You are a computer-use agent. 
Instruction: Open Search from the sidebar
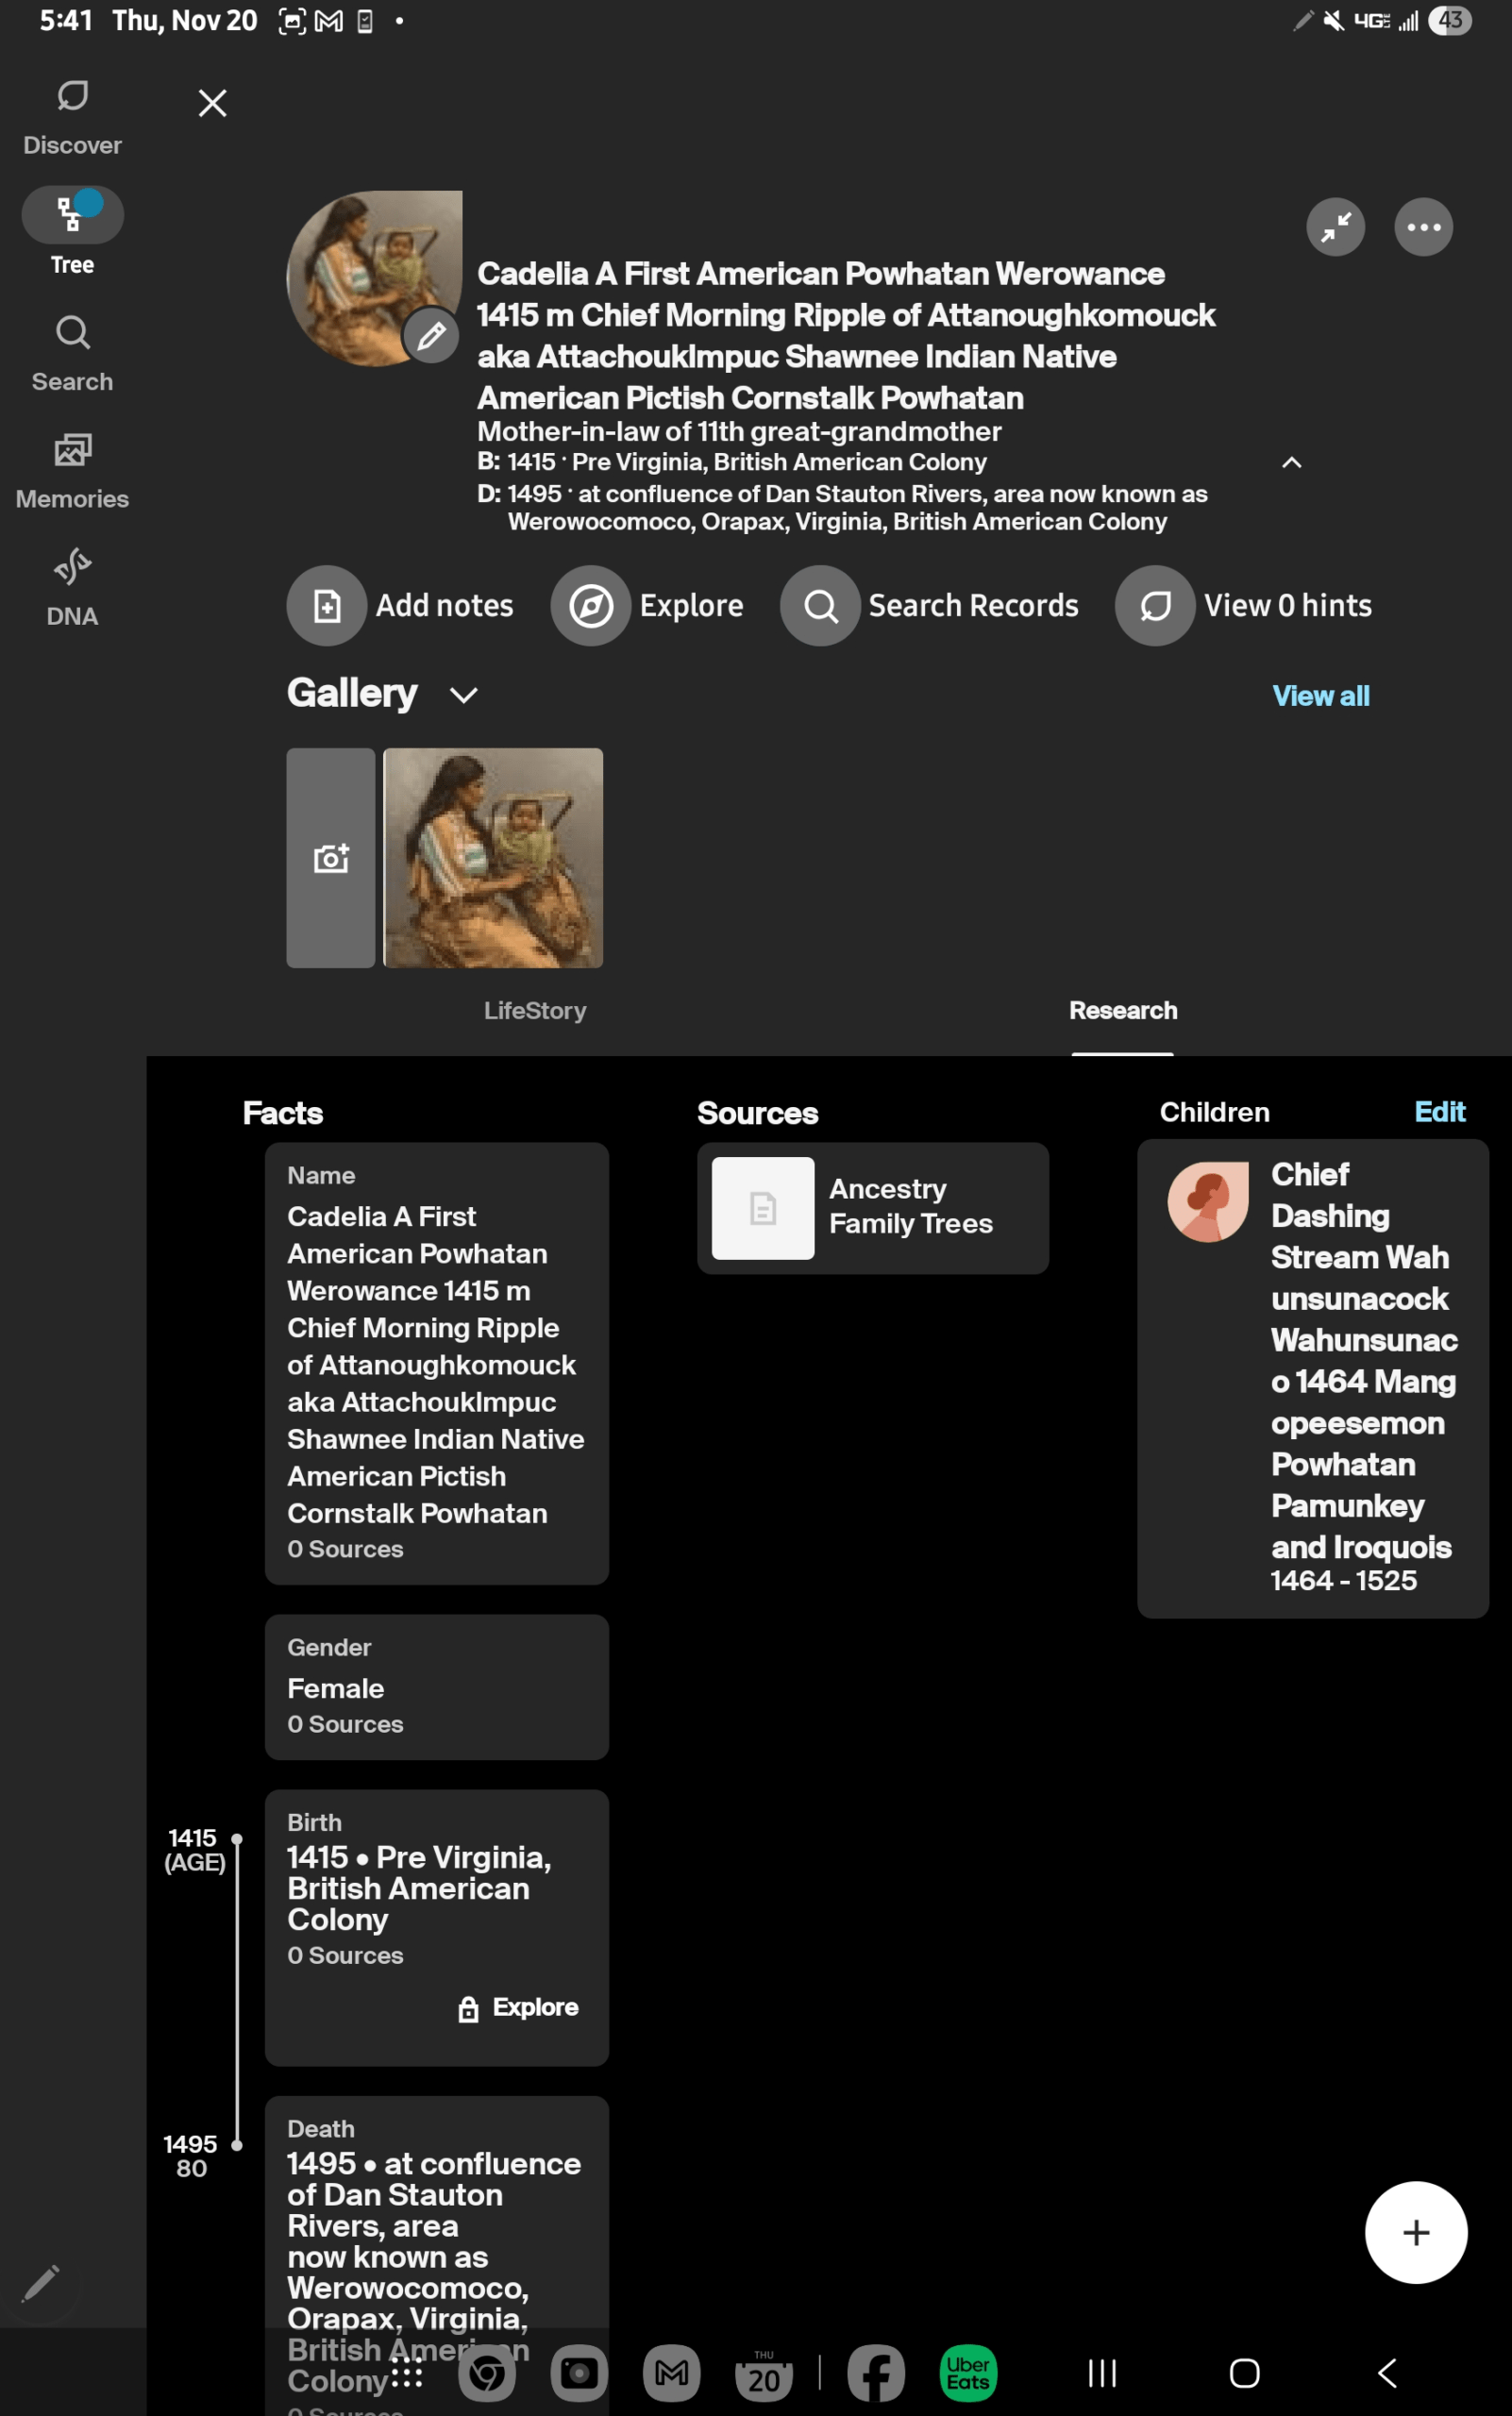click(71, 347)
